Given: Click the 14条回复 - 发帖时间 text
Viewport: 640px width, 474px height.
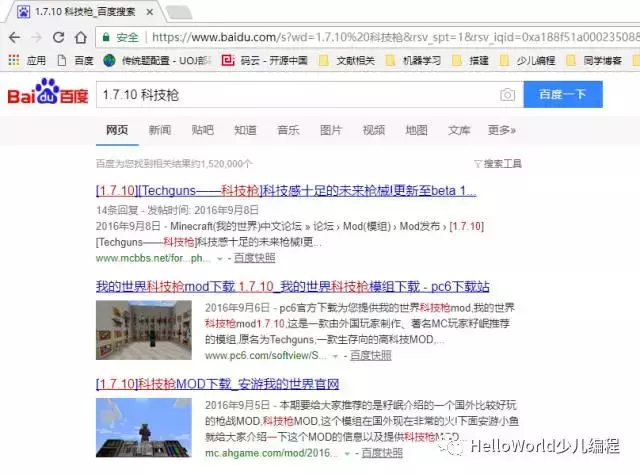Looking at the screenshot, I should tap(177, 210).
